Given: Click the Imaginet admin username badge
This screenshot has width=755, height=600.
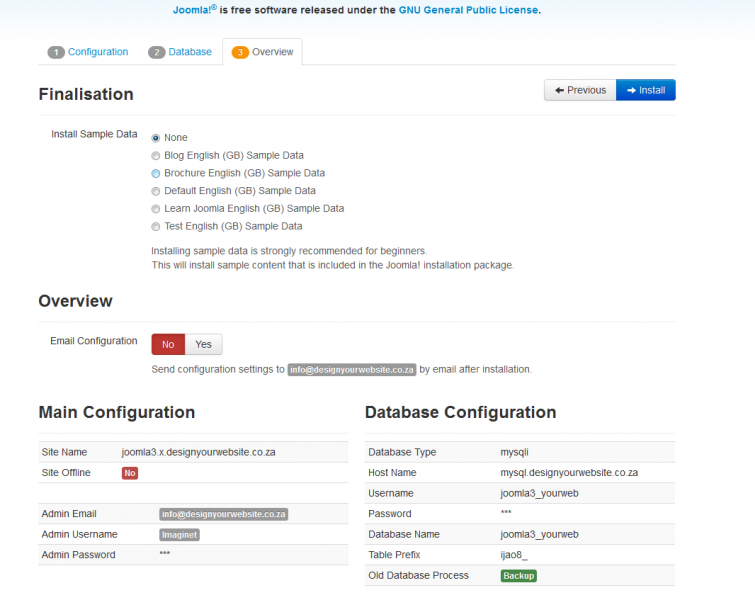Looking at the screenshot, I should tap(180, 535).
